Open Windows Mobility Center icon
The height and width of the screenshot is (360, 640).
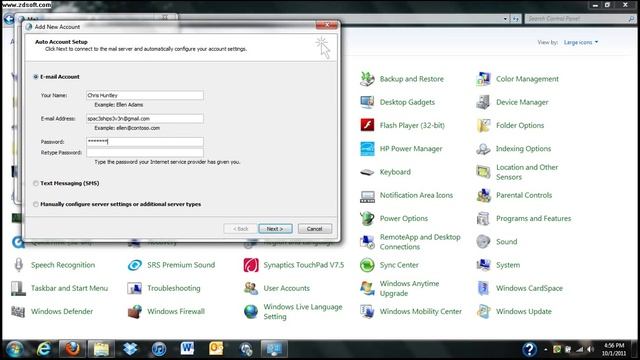coord(367,311)
